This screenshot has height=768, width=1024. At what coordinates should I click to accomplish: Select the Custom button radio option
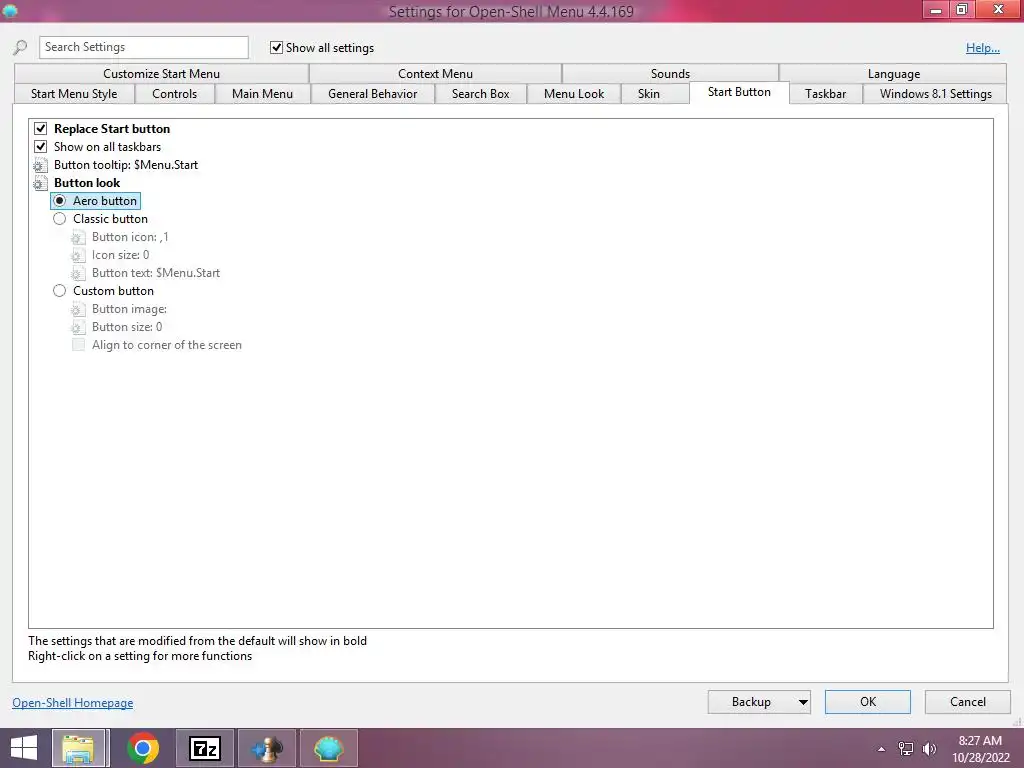59,291
